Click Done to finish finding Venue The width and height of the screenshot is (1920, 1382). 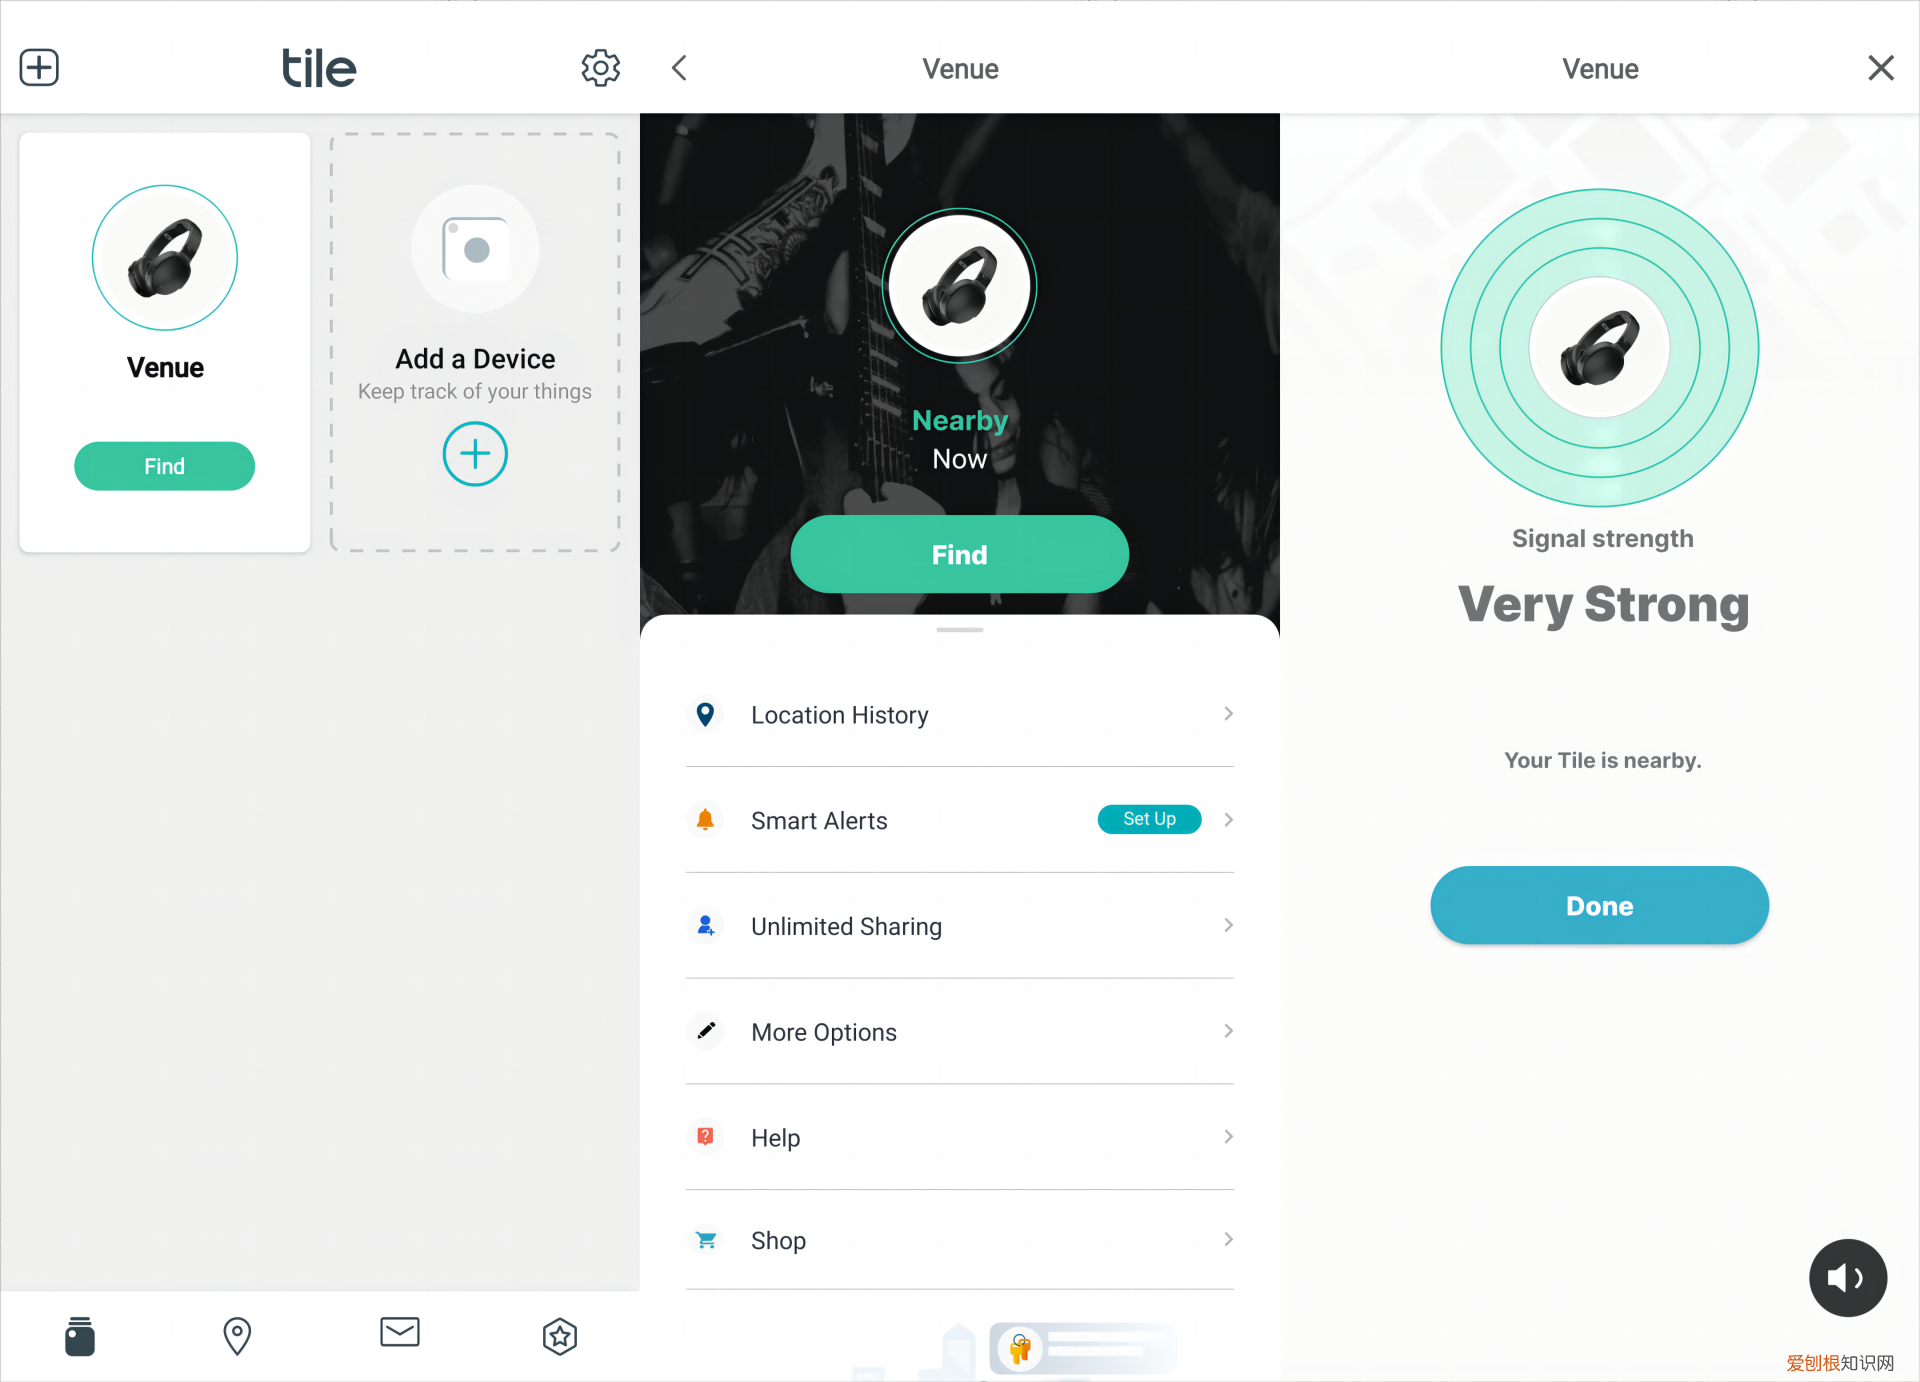tap(1600, 905)
